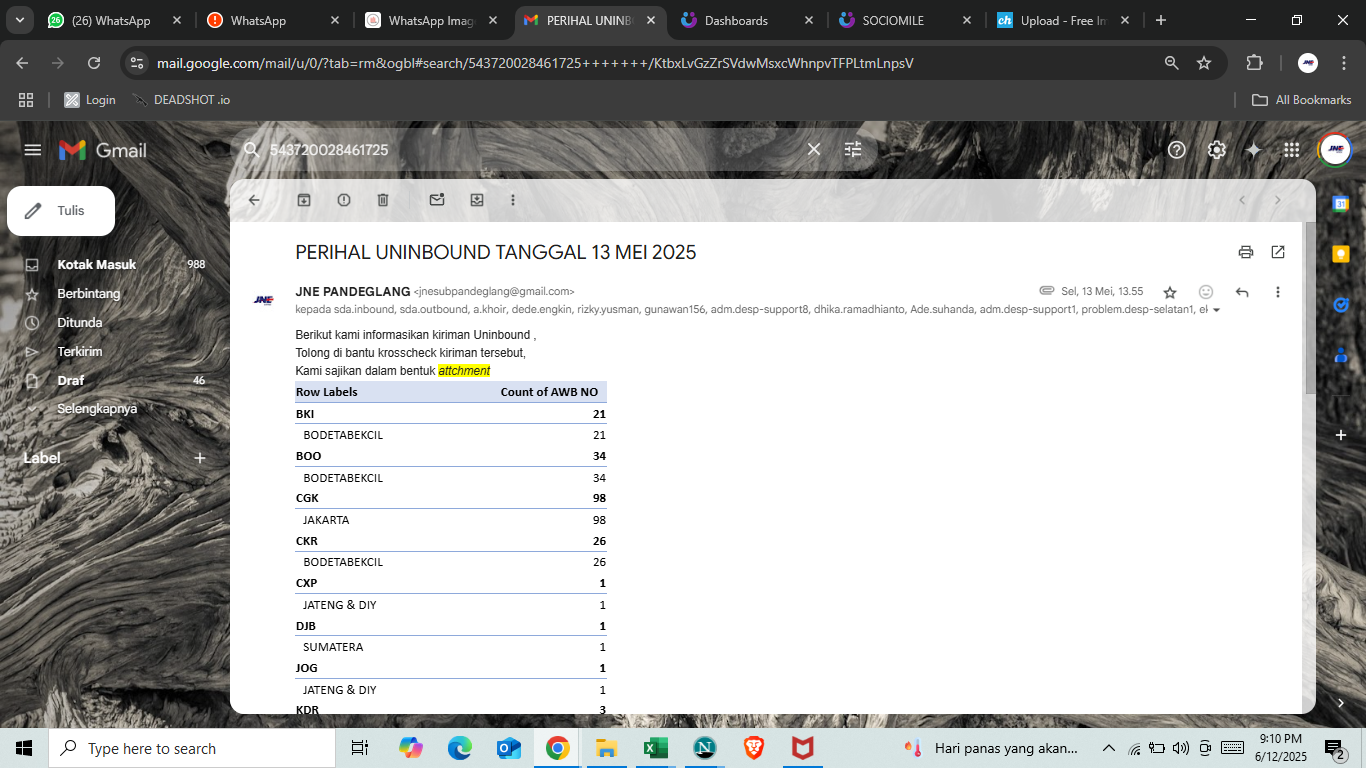
Task: Reply arrow icon on message
Action: (1242, 292)
